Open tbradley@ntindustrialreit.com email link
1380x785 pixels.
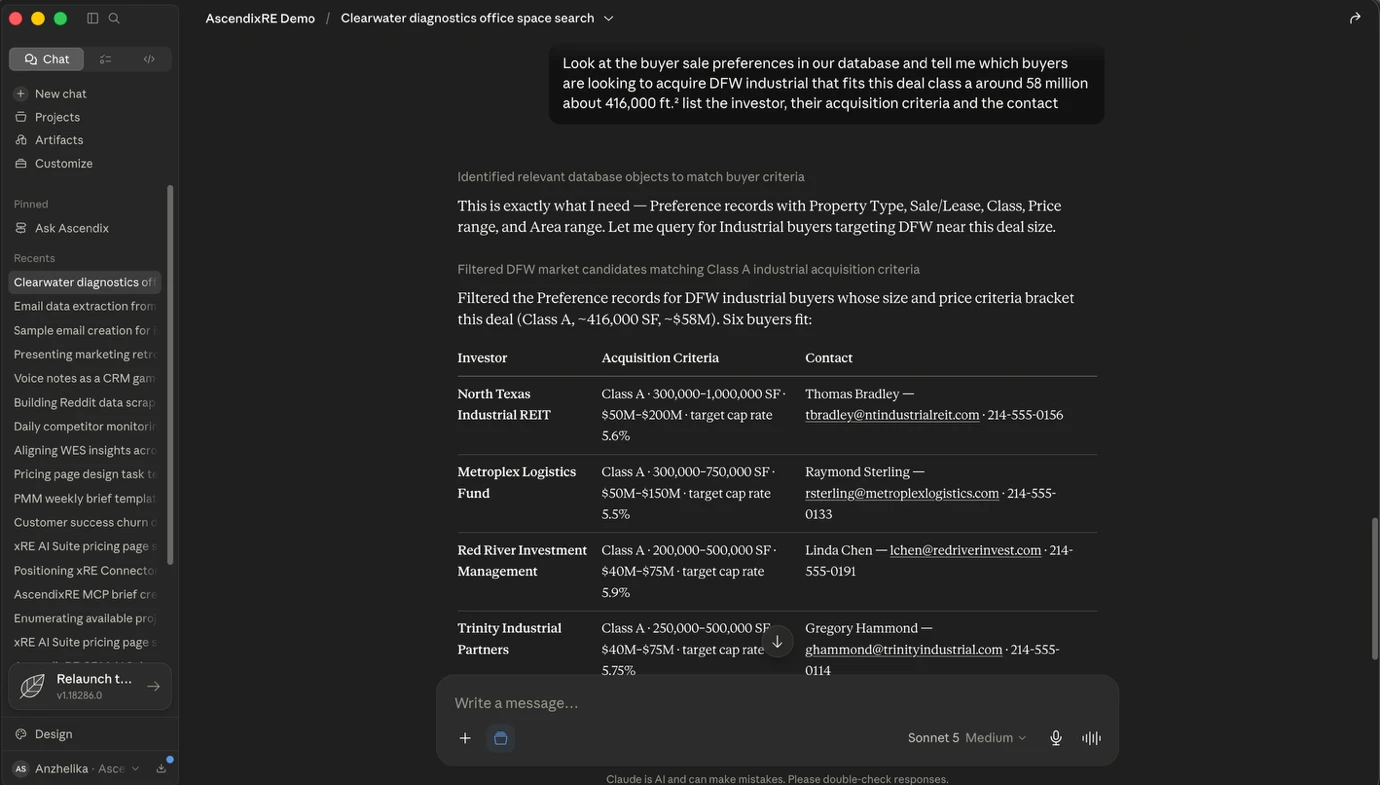892,415
